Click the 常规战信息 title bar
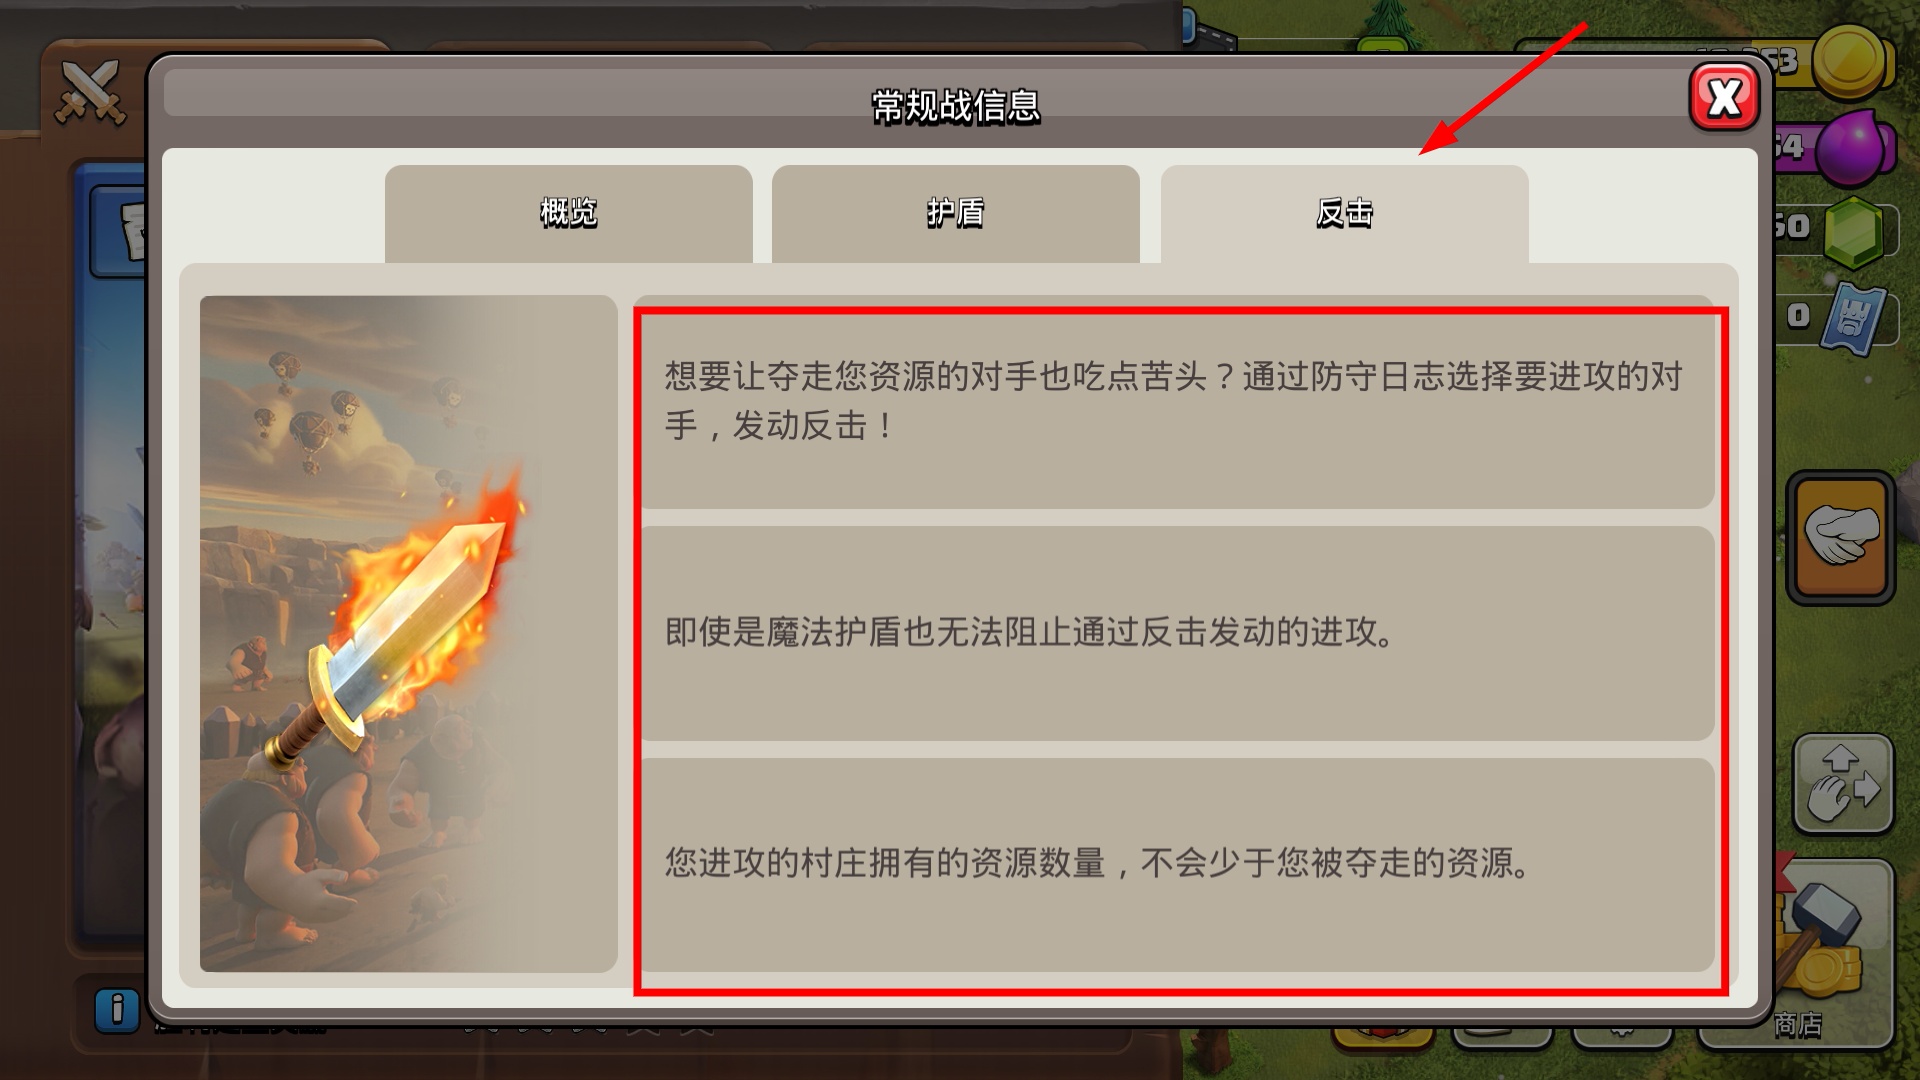Viewport: 1920px width, 1080px height. pos(955,106)
